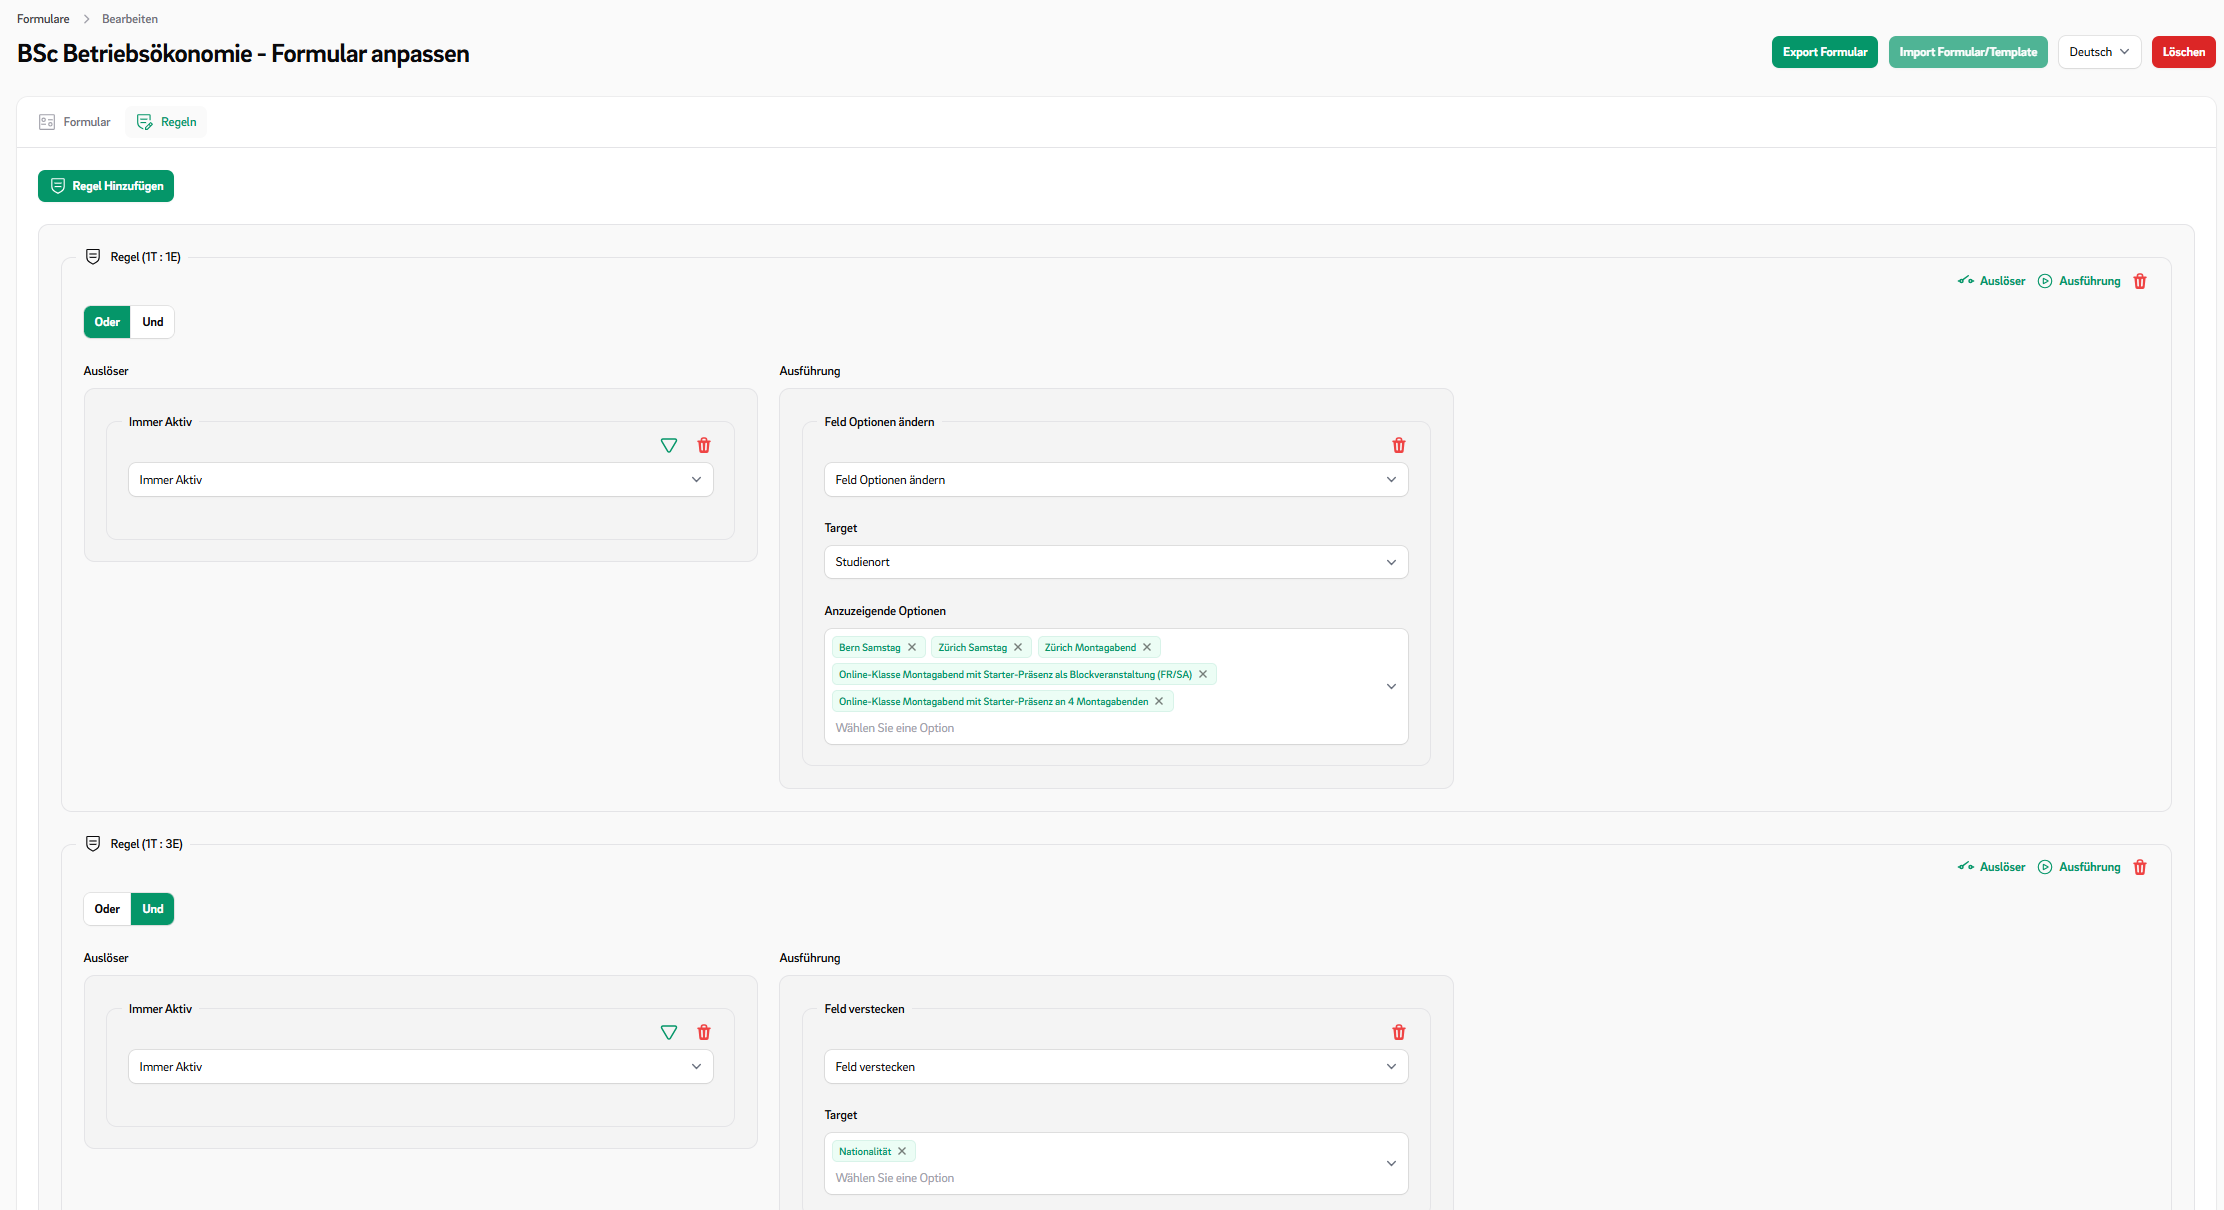Delete the first Immer Aktiv trigger
The height and width of the screenshot is (1210, 2224).
pos(704,446)
